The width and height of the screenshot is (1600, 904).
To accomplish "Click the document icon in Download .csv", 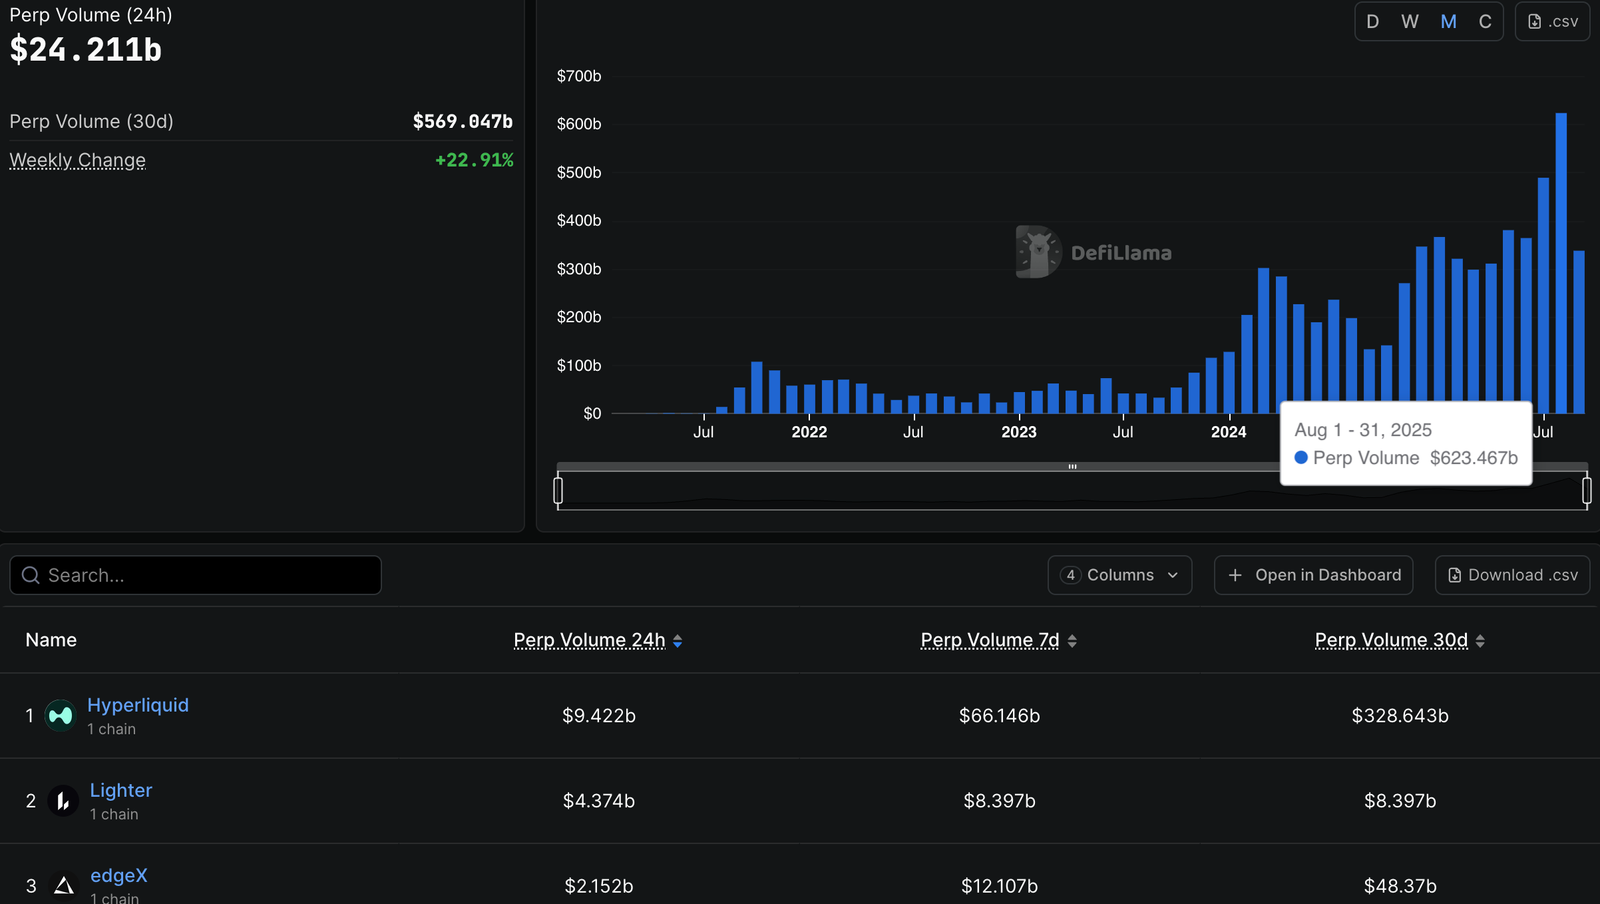I will pyautogui.click(x=1455, y=575).
